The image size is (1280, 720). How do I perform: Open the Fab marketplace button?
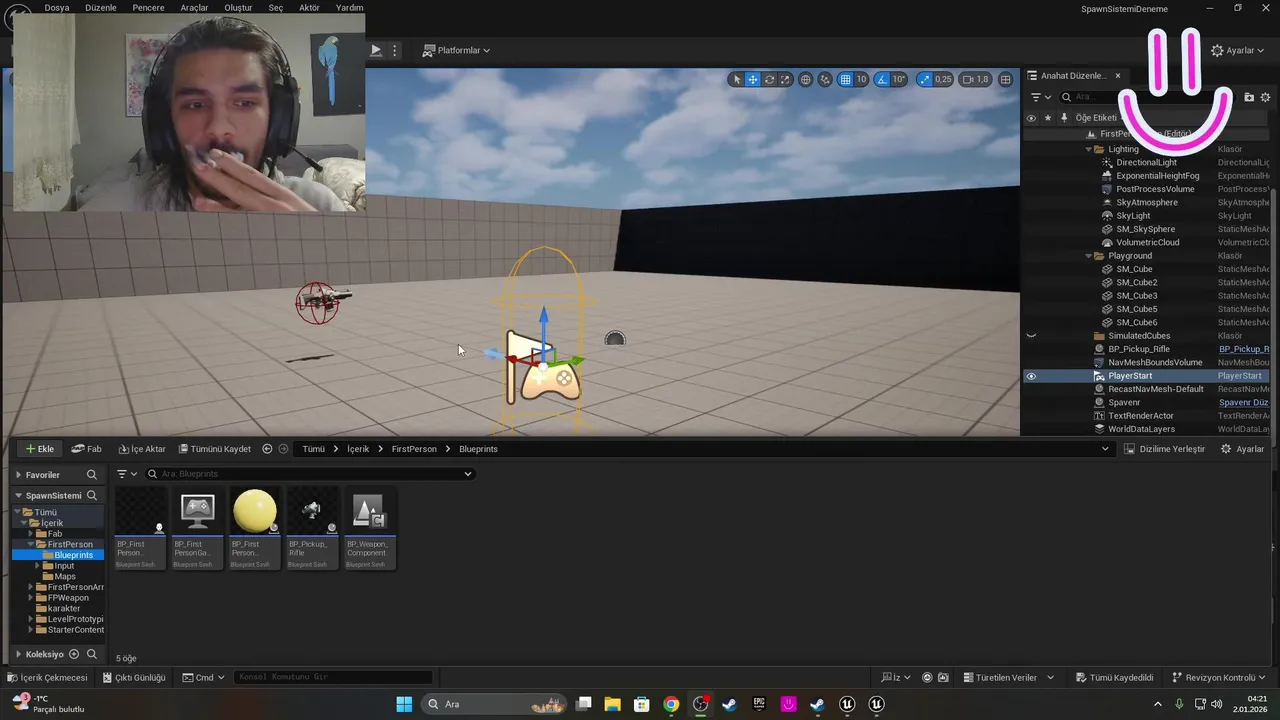point(87,449)
